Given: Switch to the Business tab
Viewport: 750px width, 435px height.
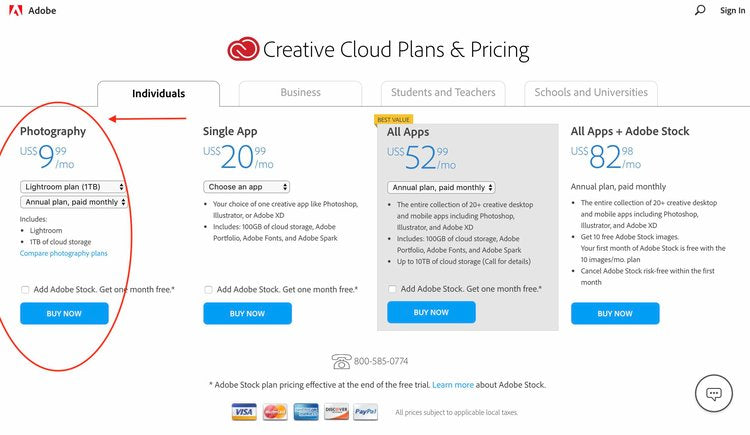Looking at the screenshot, I should pos(300,93).
